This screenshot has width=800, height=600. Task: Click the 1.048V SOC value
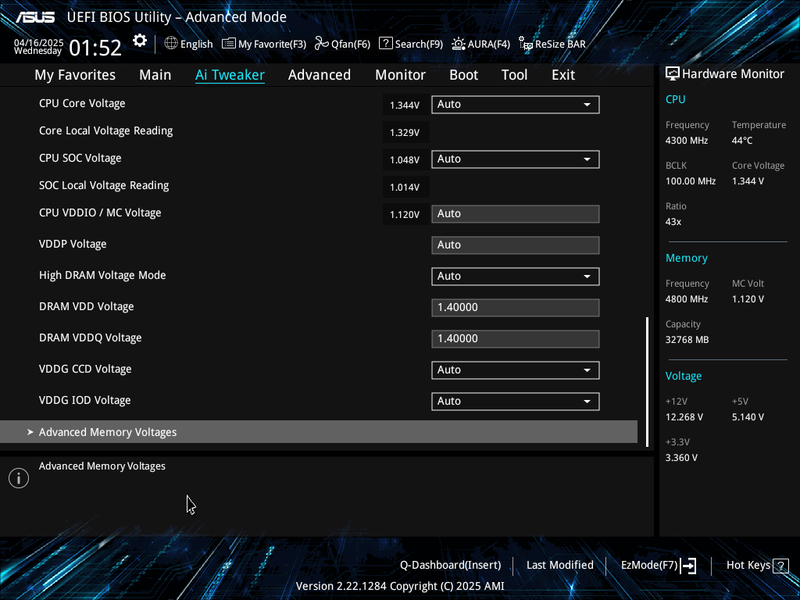(405, 160)
